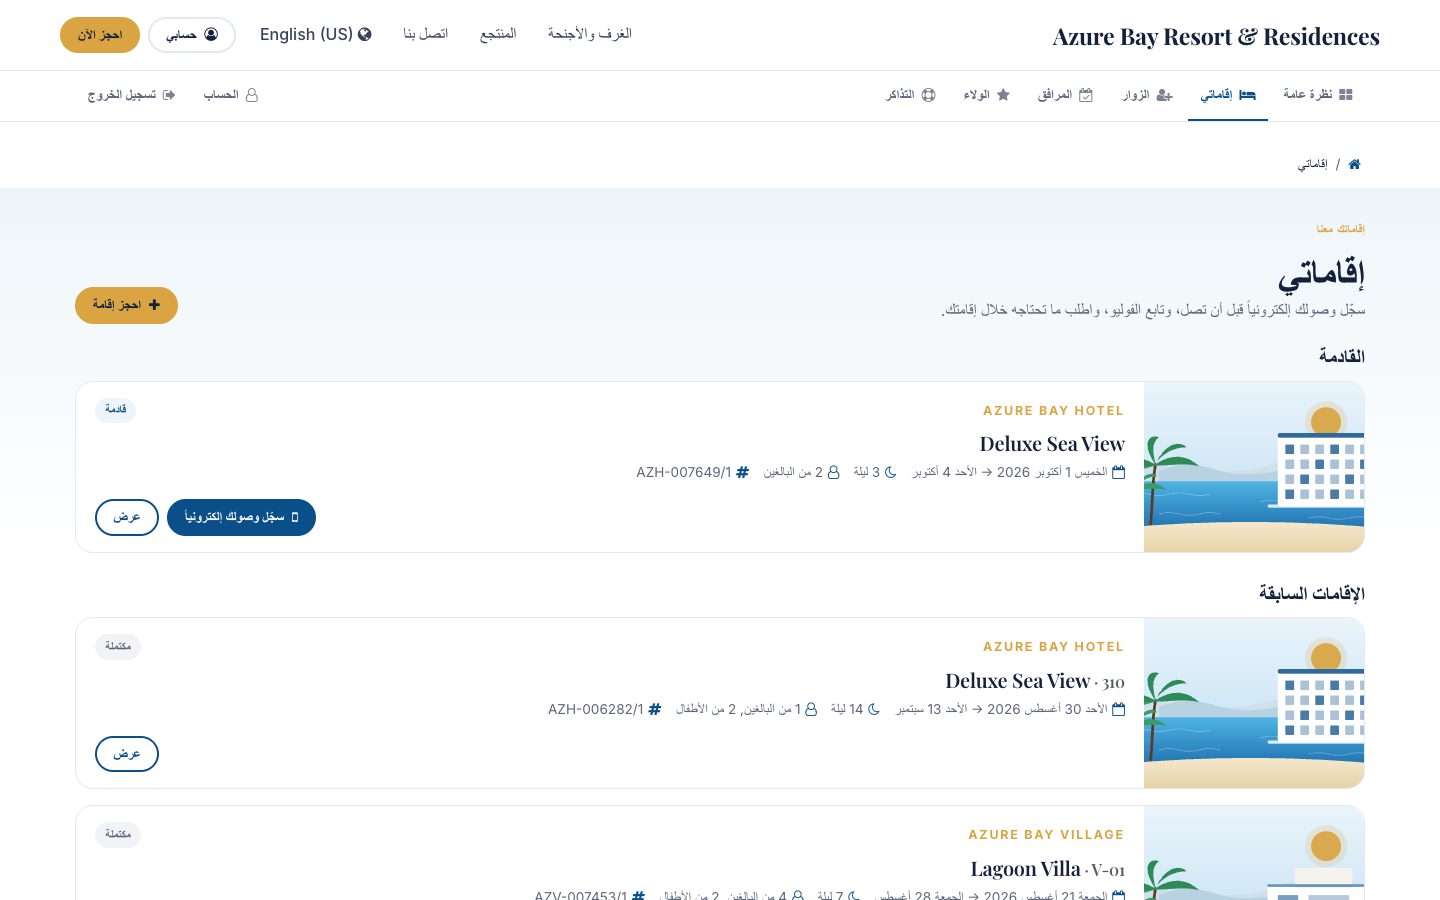Switch to the إقاماتي tab
1440x900 pixels.
[1228, 96]
